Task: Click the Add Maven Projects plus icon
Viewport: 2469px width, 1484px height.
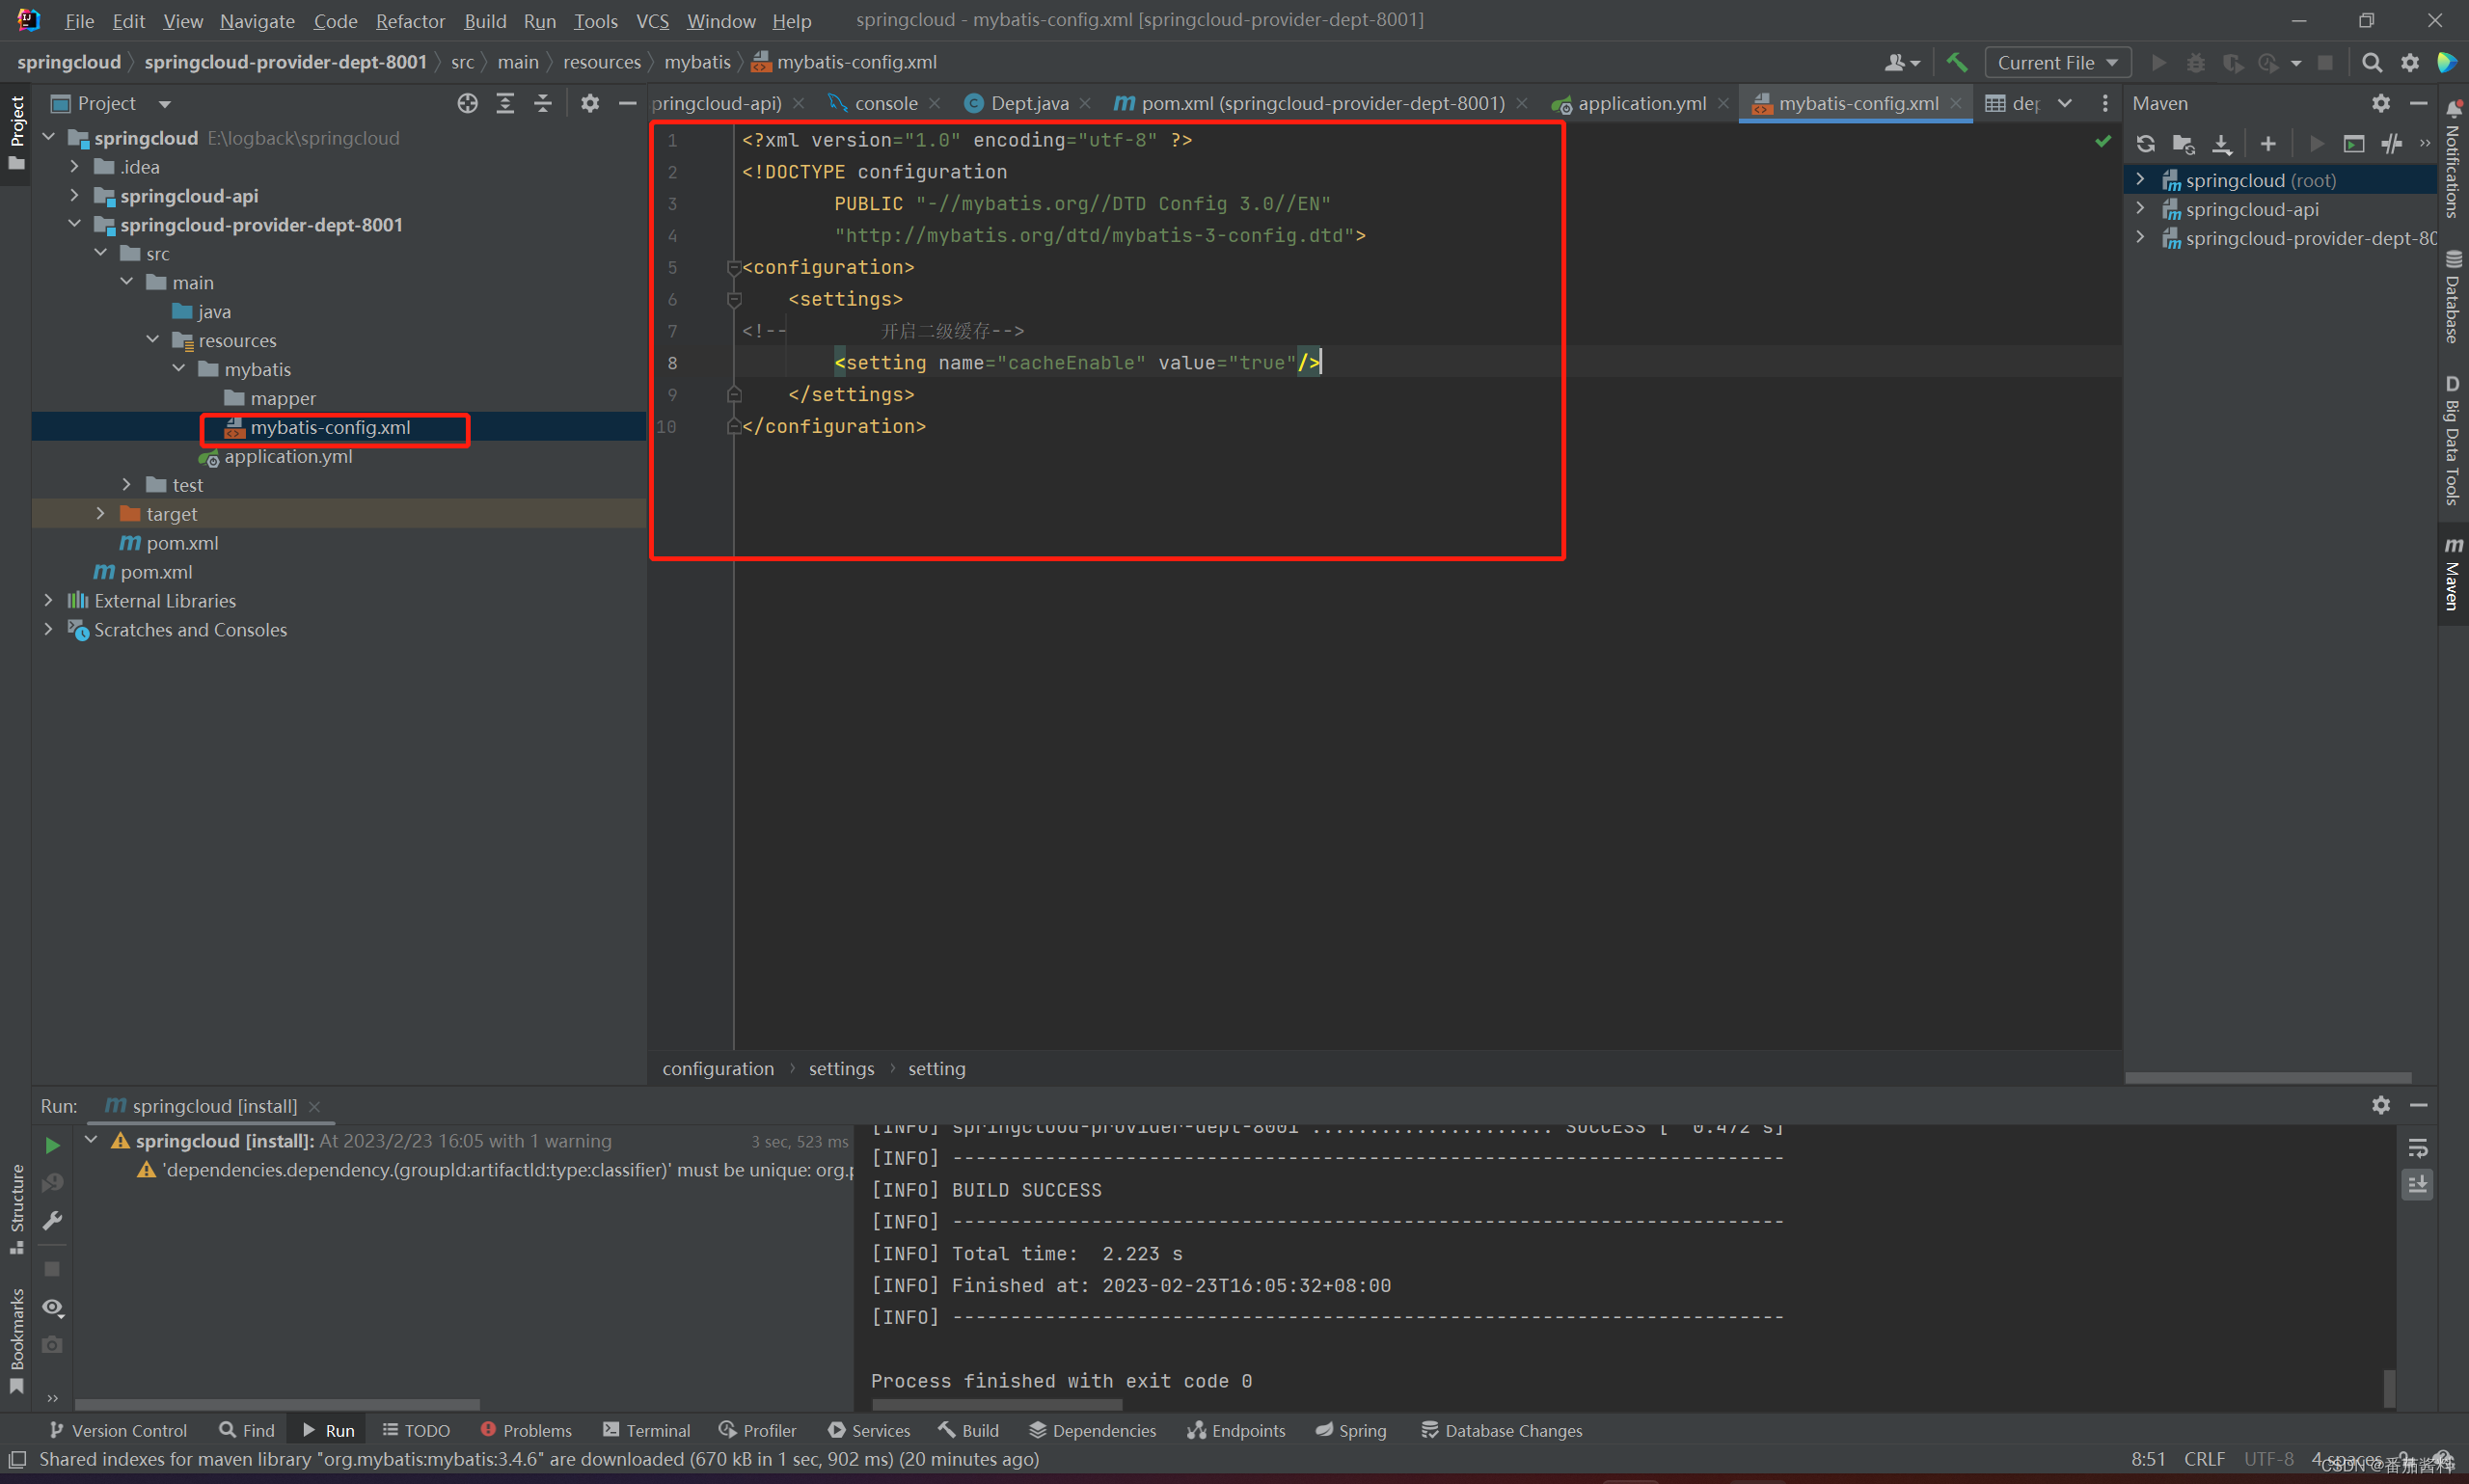Action: pyautogui.click(x=2268, y=144)
